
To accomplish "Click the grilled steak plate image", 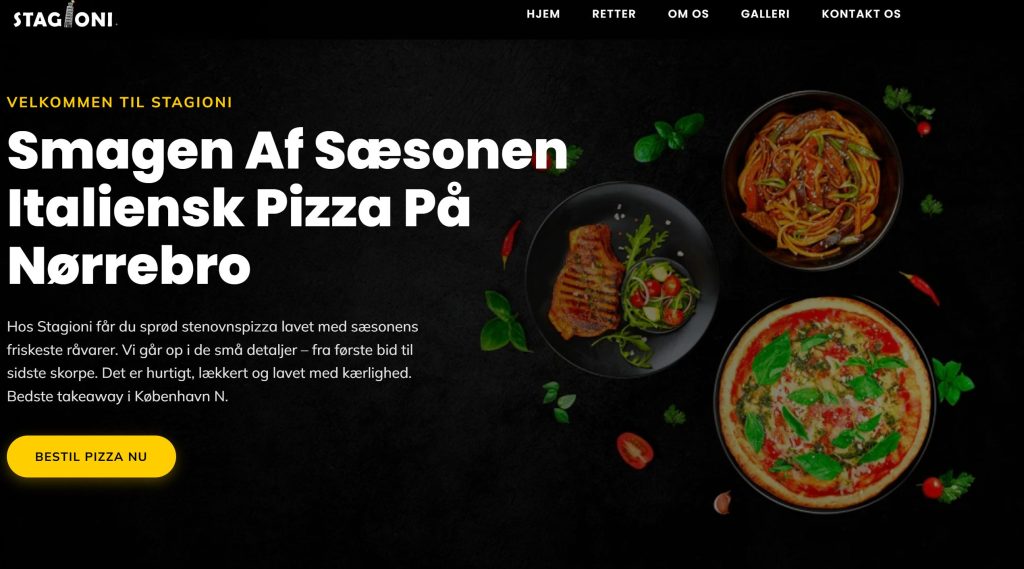I will (621, 280).
